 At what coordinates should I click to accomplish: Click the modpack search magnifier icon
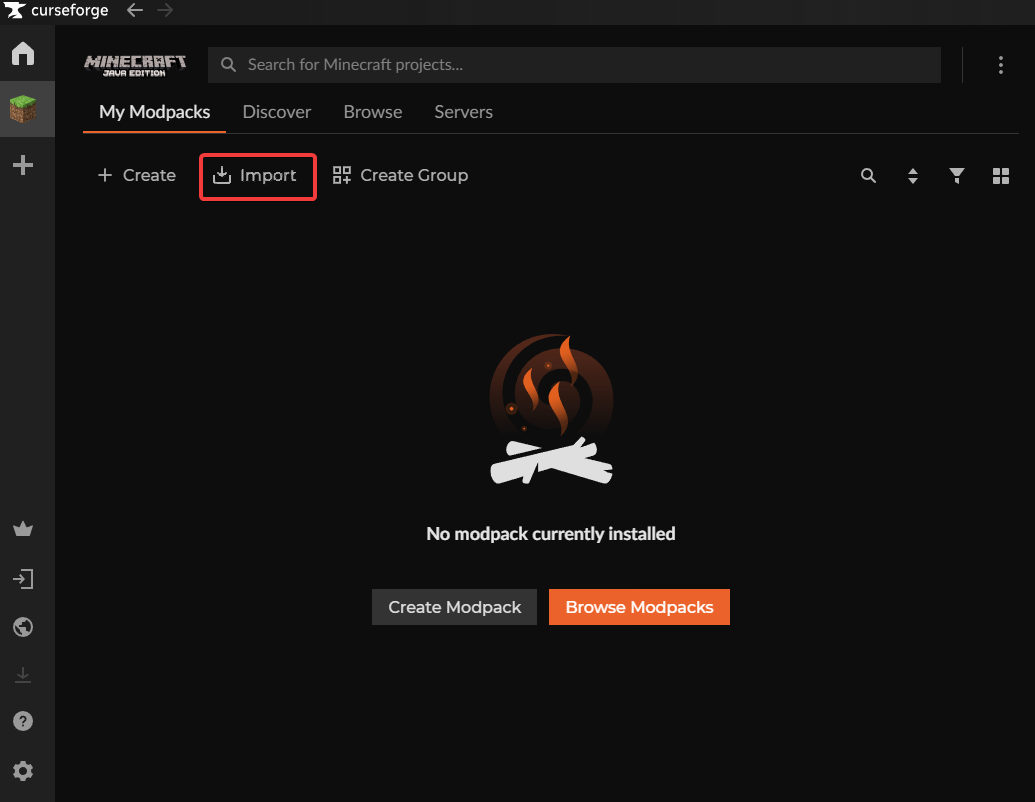tap(869, 176)
